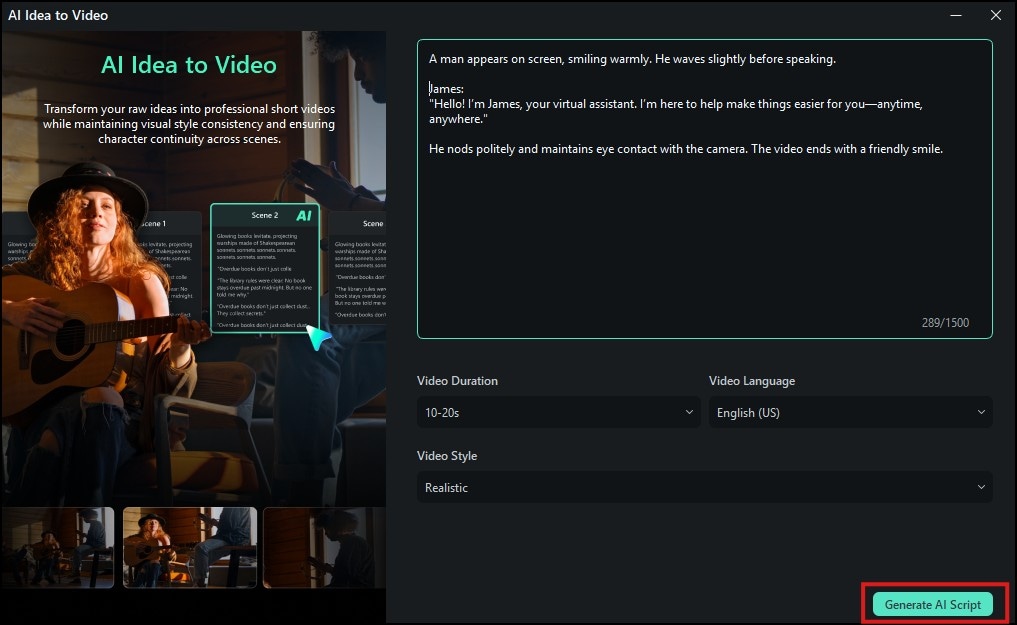Select the first preview thumbnail below banner
Screen dimensions: 1017x625
[58, 547]
